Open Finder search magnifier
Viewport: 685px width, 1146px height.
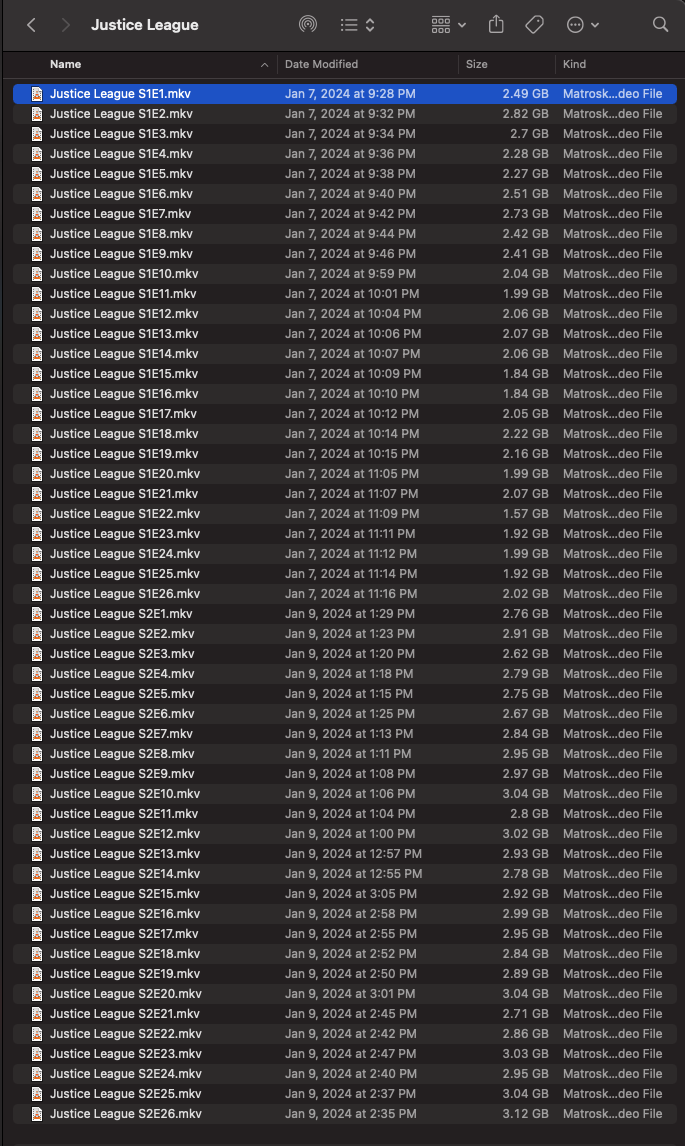(660, 25)
